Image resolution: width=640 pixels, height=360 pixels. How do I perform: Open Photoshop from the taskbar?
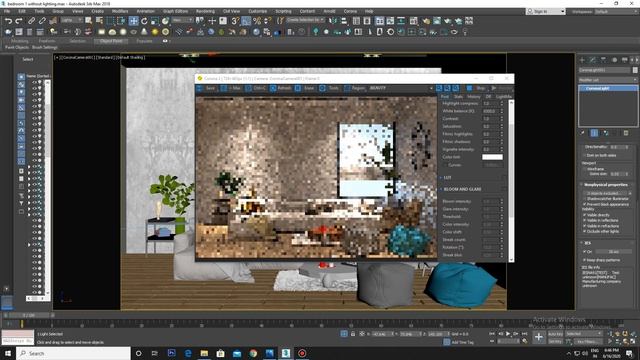tap(171, 353)
